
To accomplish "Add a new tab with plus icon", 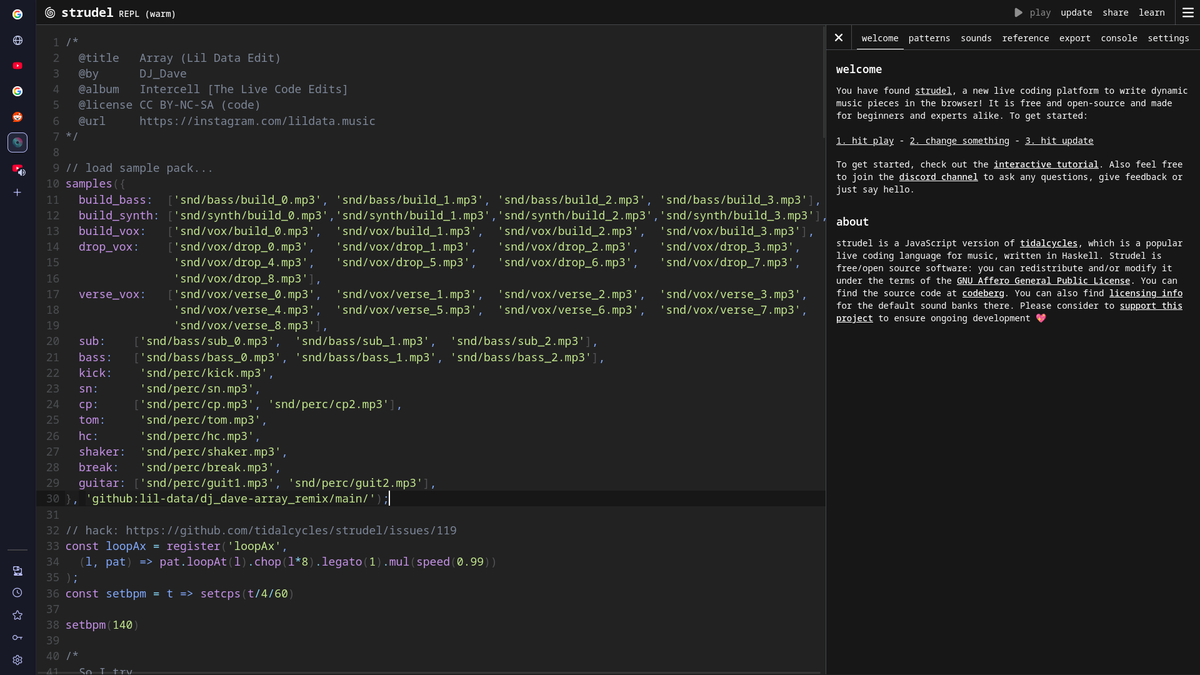I will pyautogui.click(x=17, y=192).
